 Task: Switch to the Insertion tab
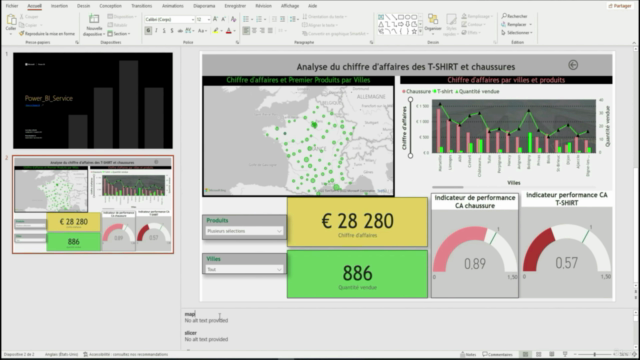[x=59, y=6]
